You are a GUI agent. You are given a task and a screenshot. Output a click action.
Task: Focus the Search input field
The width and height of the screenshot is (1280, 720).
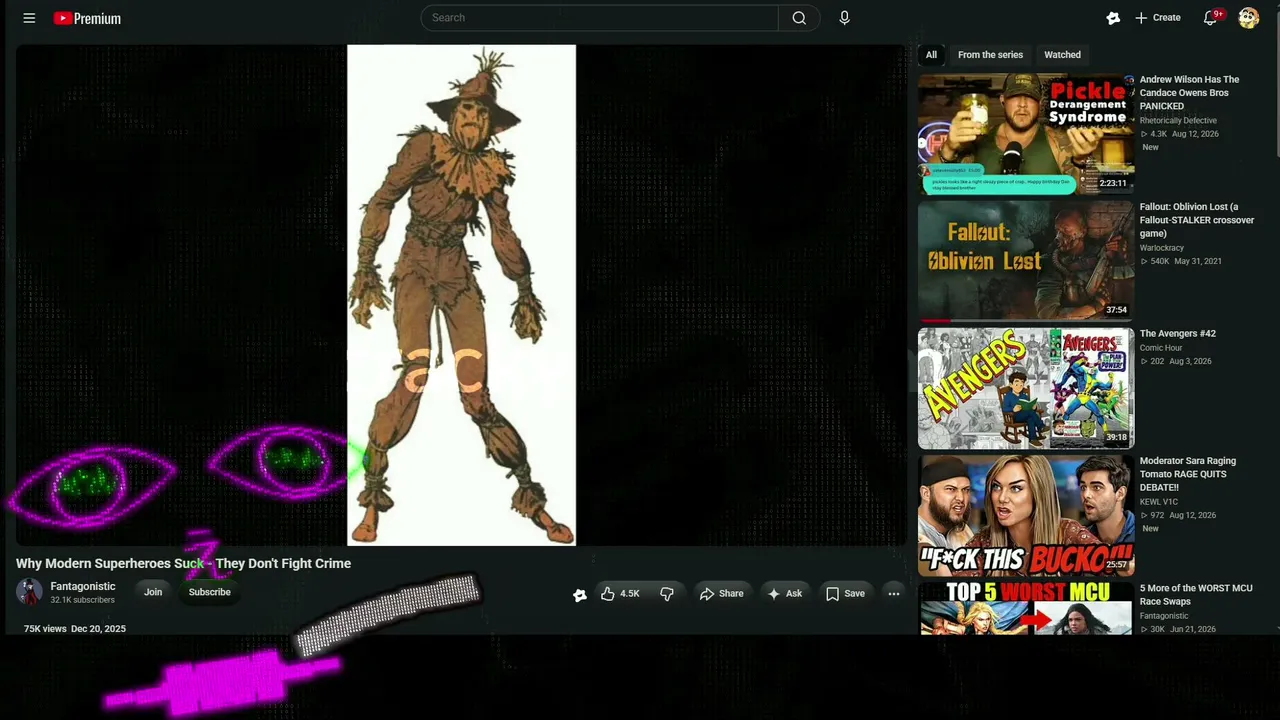(x=599, y=18)
